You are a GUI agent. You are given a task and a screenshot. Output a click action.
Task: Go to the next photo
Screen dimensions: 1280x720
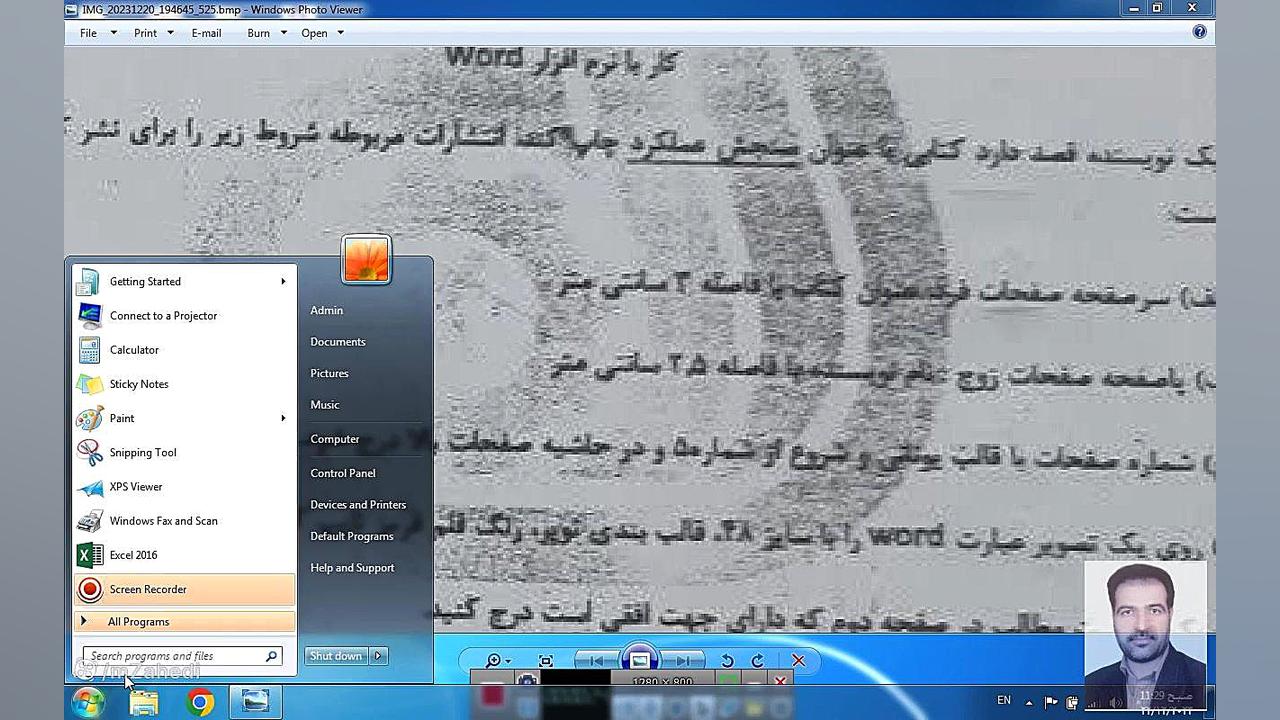click(x=682, y=661)
